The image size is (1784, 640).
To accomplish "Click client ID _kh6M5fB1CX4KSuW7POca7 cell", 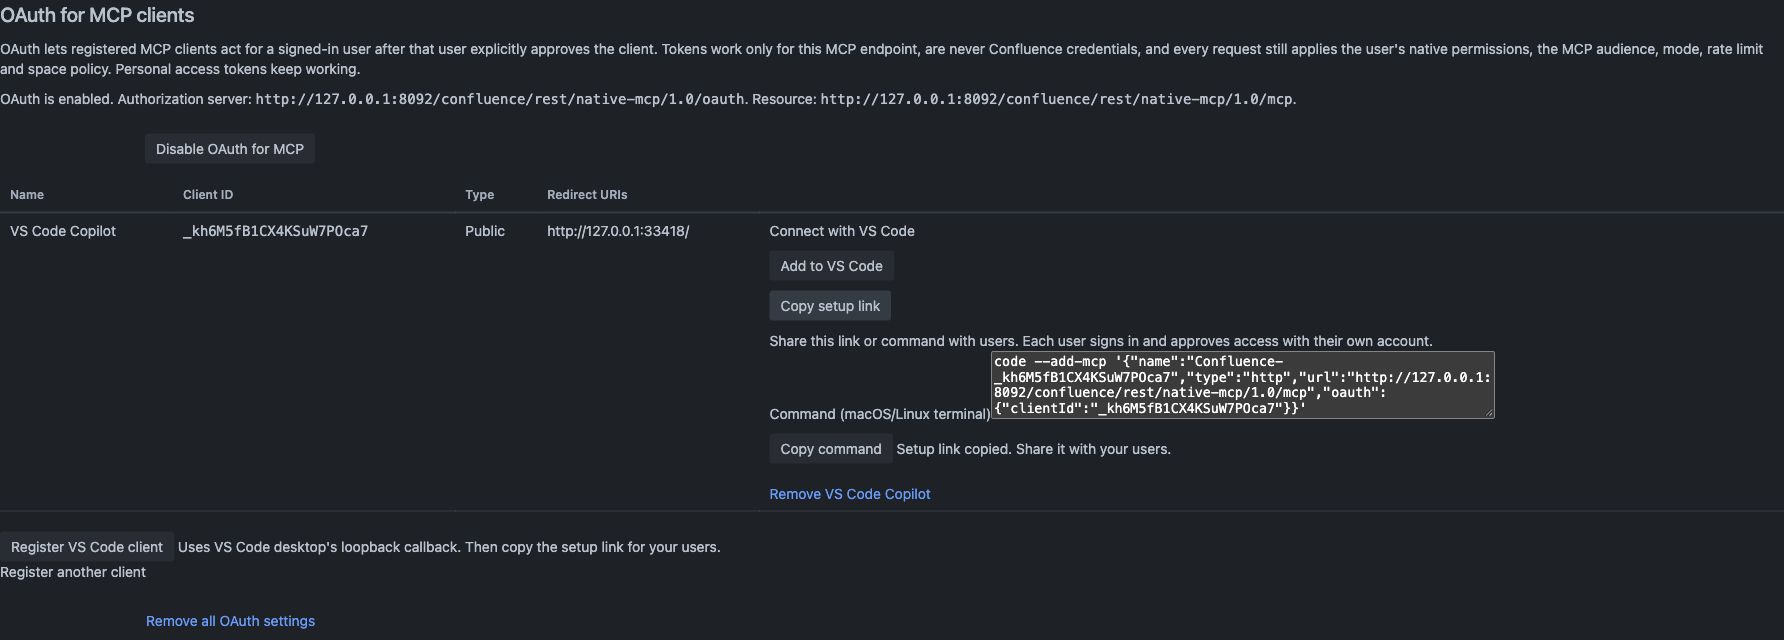I will 275,231.
